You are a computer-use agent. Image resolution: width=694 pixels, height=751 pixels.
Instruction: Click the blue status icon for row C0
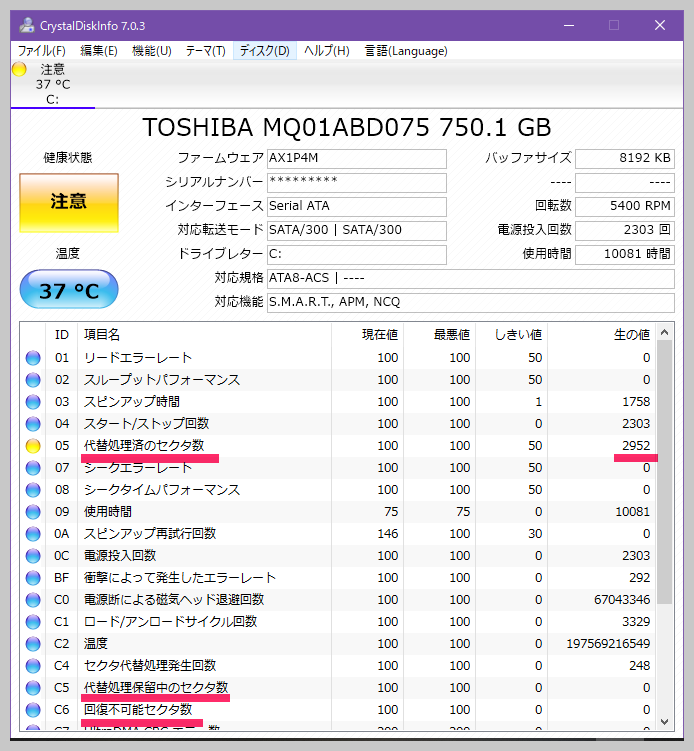coord(33,600)
